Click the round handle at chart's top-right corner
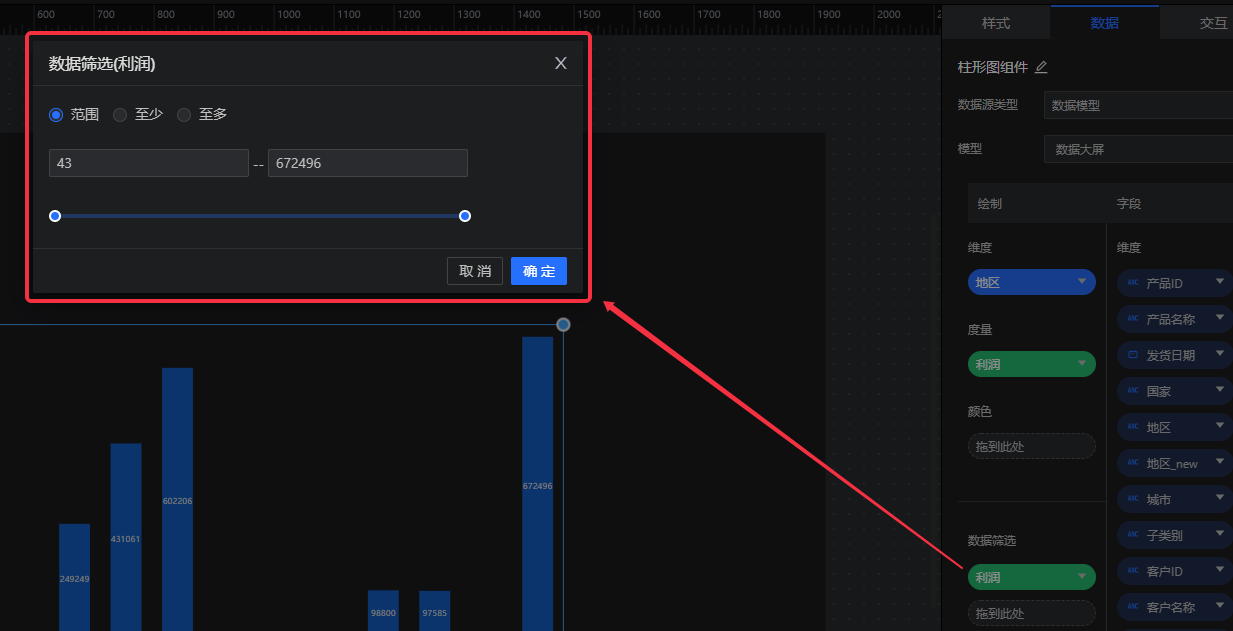 tap(563, 325)
